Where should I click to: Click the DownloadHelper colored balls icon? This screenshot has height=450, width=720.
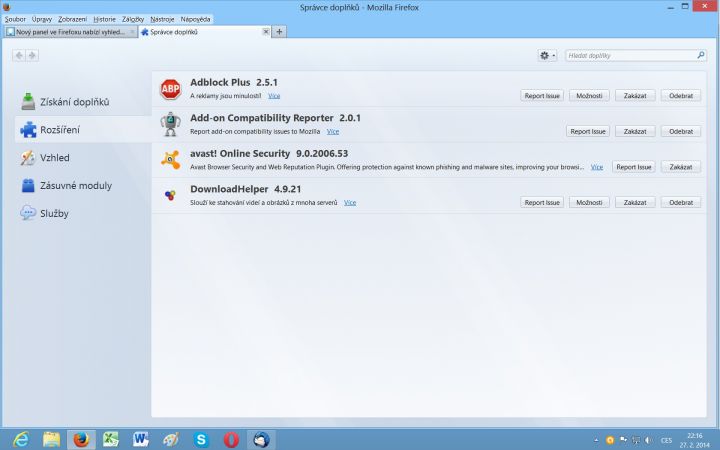click(x=170, y=195)
